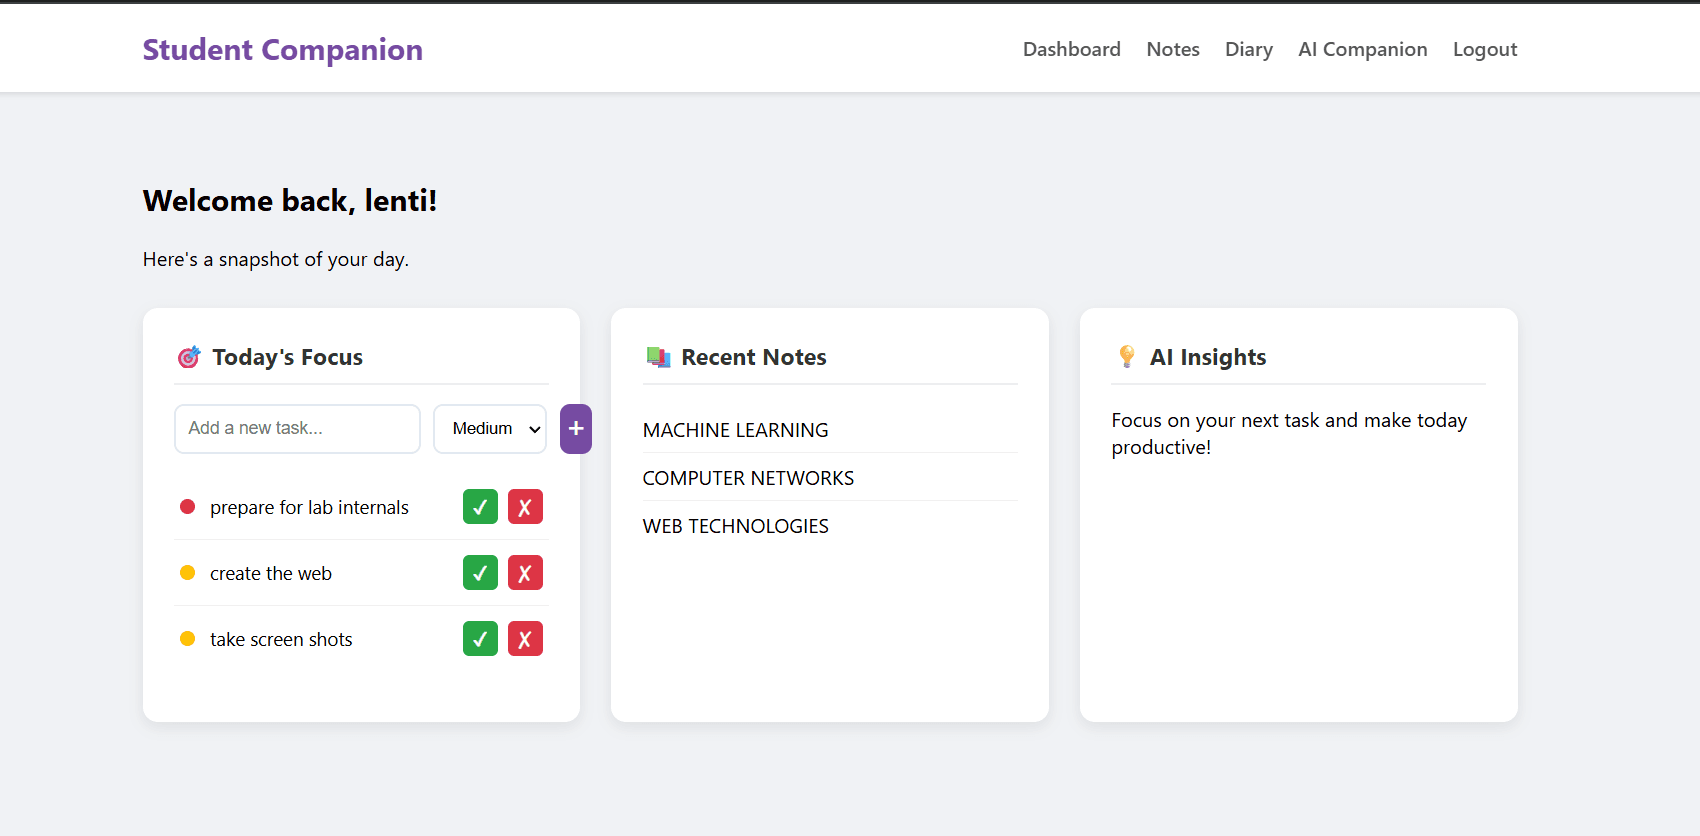Click the lightbulb icon beside AI Insights
Image resolution: width=1700 pixels, height=836 pixels.
point(1127,357)
